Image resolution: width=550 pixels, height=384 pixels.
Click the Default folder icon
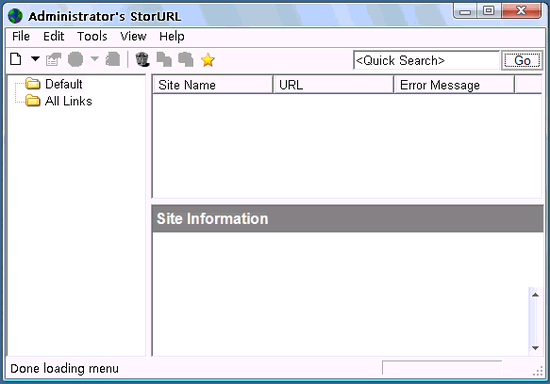pyautogui.click(x=33, y=83)
